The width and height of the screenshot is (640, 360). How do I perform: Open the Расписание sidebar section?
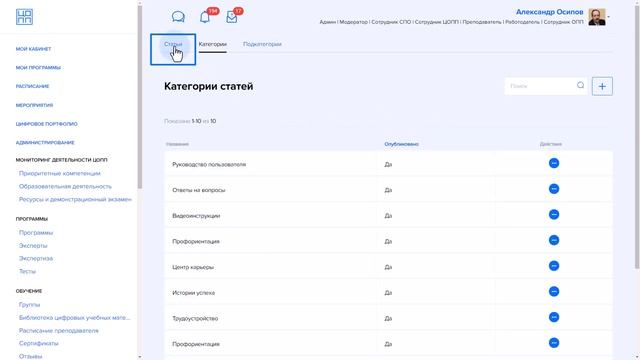32,87
